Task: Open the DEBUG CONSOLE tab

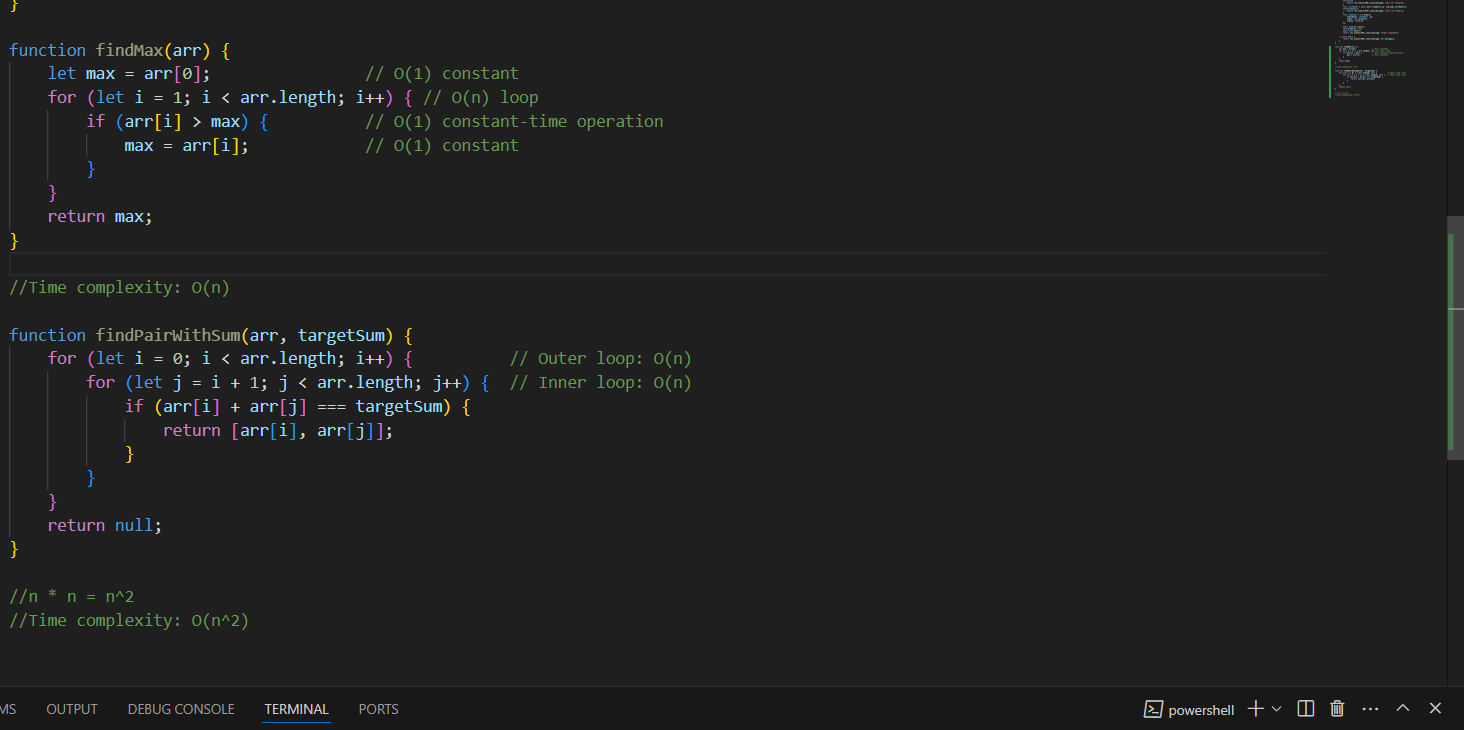Action: point(181,709)
